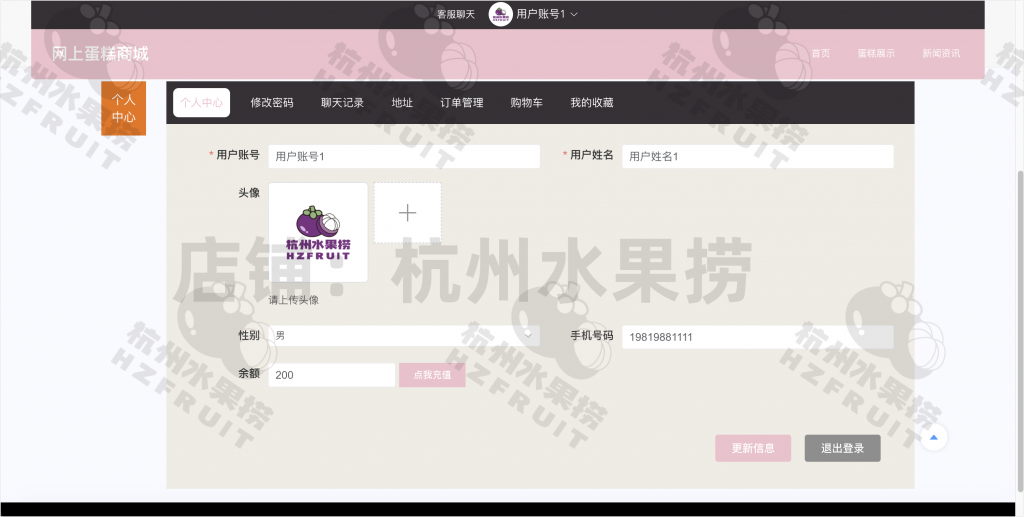This screenshot has width=1024, height=517.
Task: Click the plus icon to upload avatar
Action: [408, 213]
